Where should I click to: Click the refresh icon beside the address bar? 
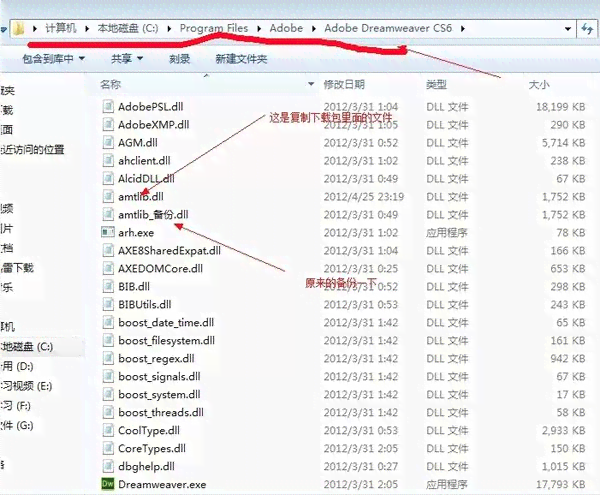pos(587,29)
